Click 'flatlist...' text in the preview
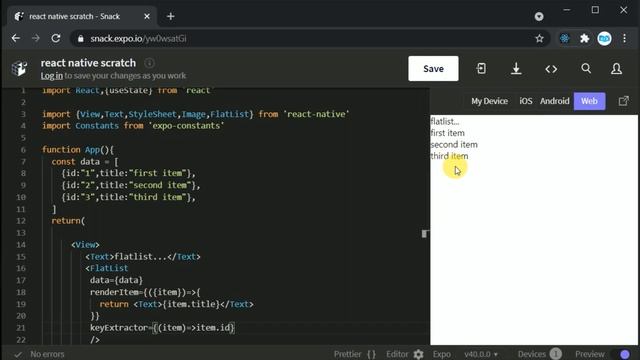The image size is (640, 360). 445,121
